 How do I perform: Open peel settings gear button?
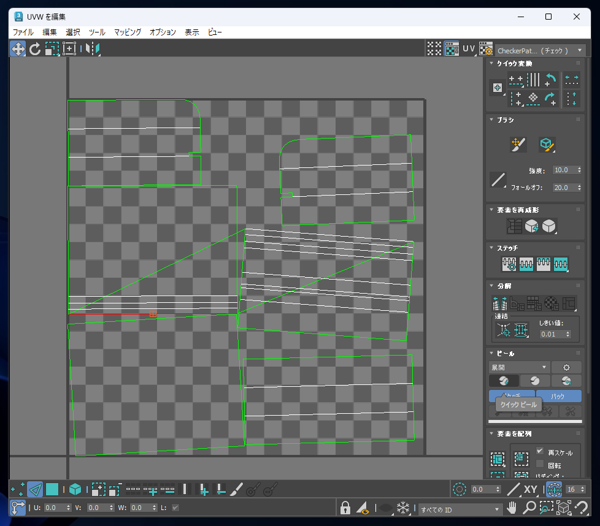coord(566,367)
